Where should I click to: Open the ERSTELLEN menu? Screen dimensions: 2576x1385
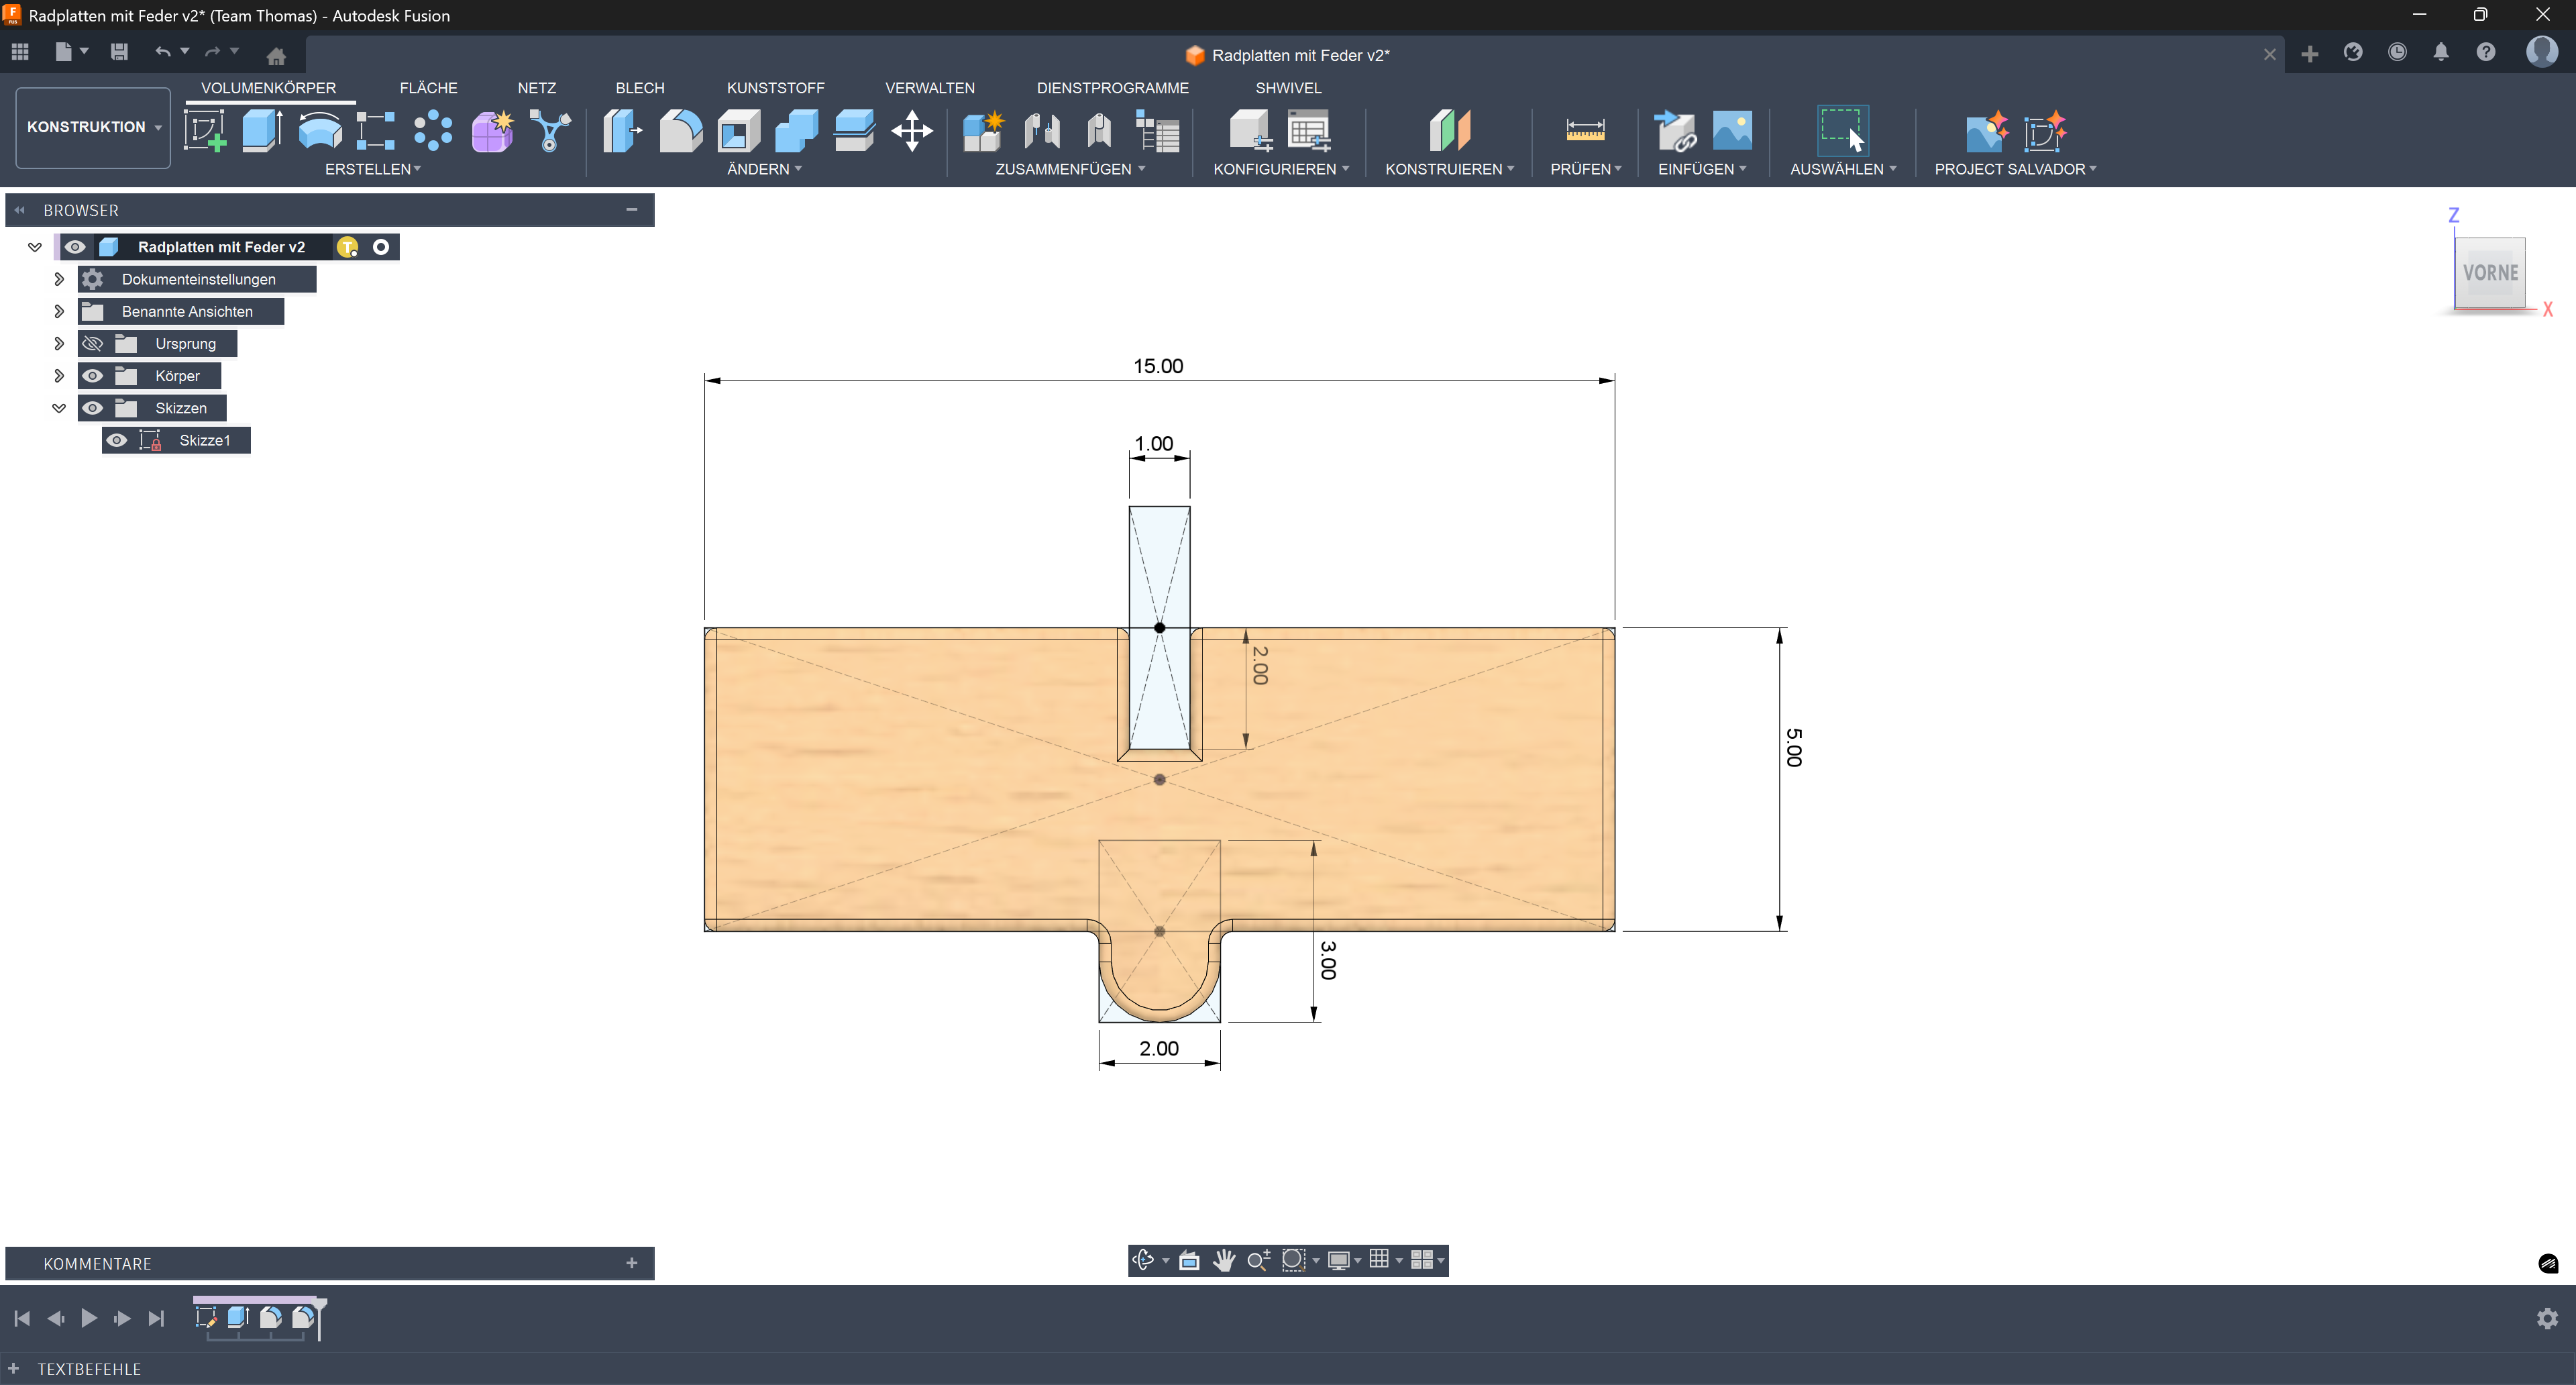click(372, 169)
